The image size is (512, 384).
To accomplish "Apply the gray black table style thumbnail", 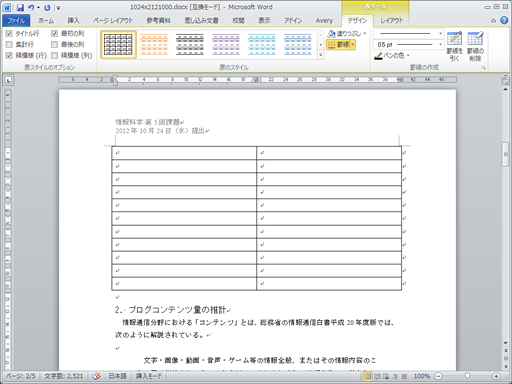I will pos(190,44).
